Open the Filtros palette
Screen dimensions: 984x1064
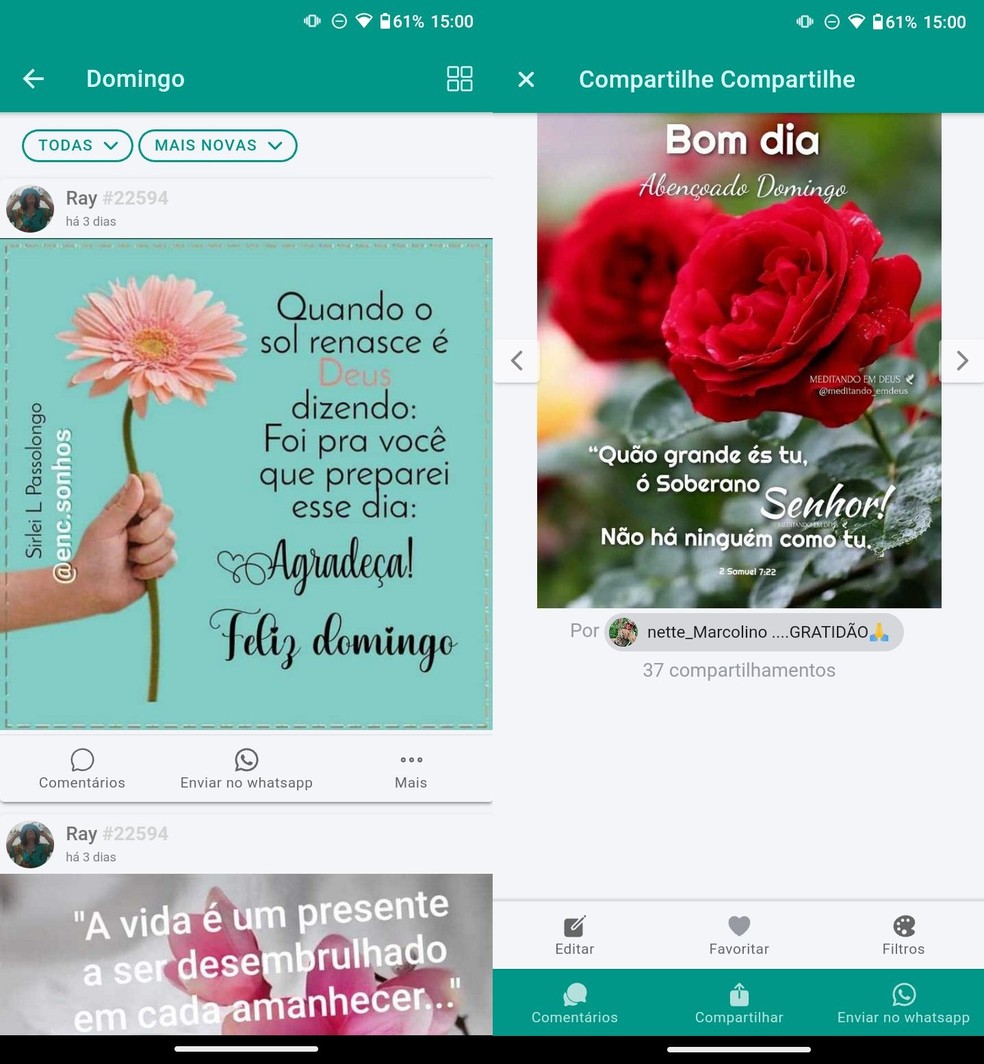pos(903,935)
